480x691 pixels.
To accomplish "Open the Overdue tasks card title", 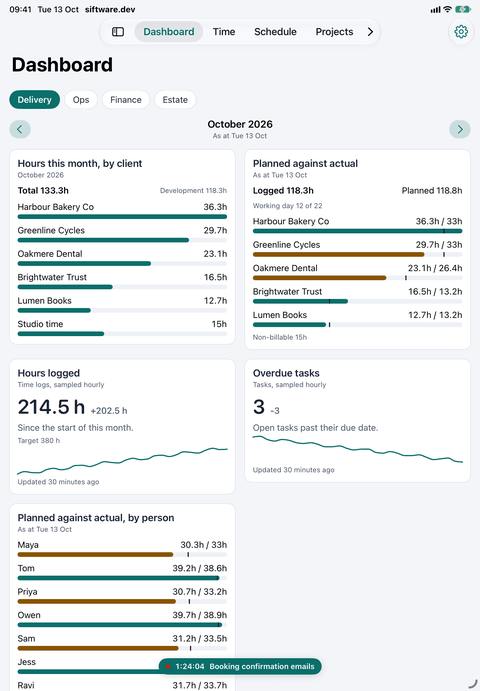I will pyautogui.click(x=286, y=373).
